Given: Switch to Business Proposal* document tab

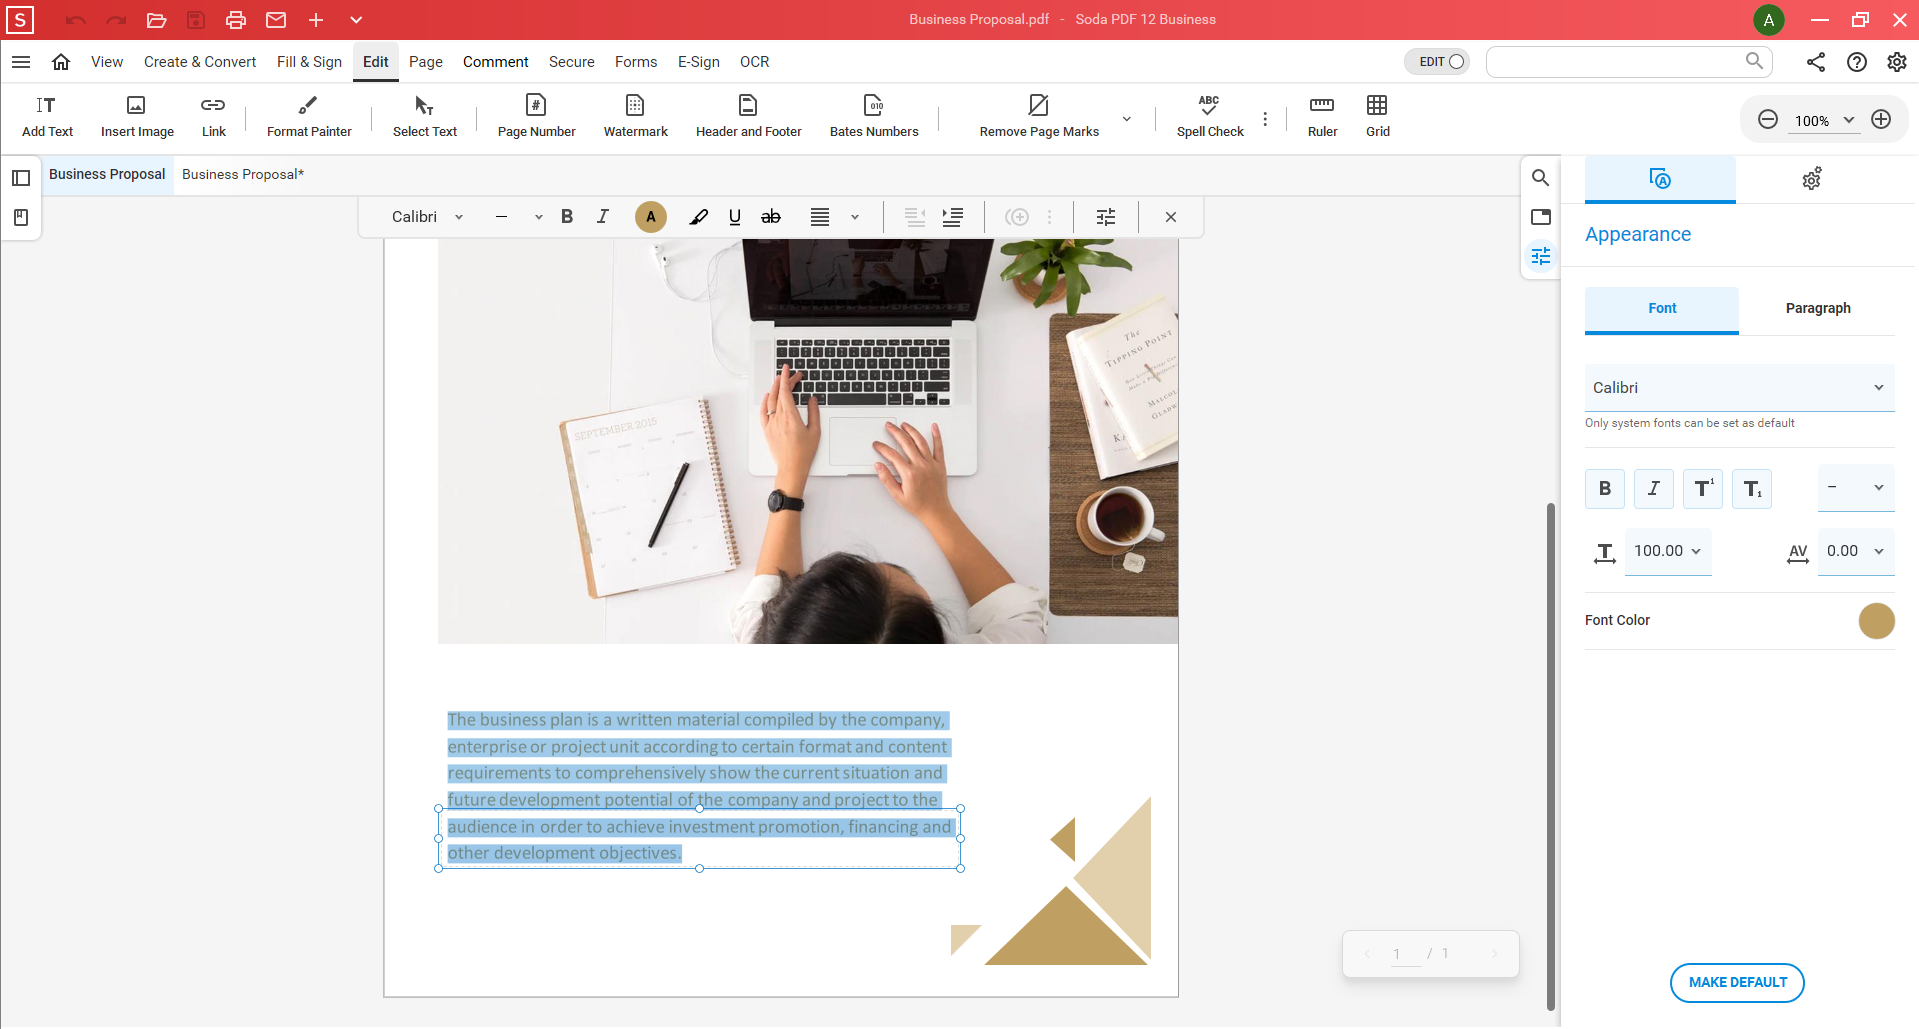Looking at the screenshot, I should pyautogui.click(x=243, y=175).
